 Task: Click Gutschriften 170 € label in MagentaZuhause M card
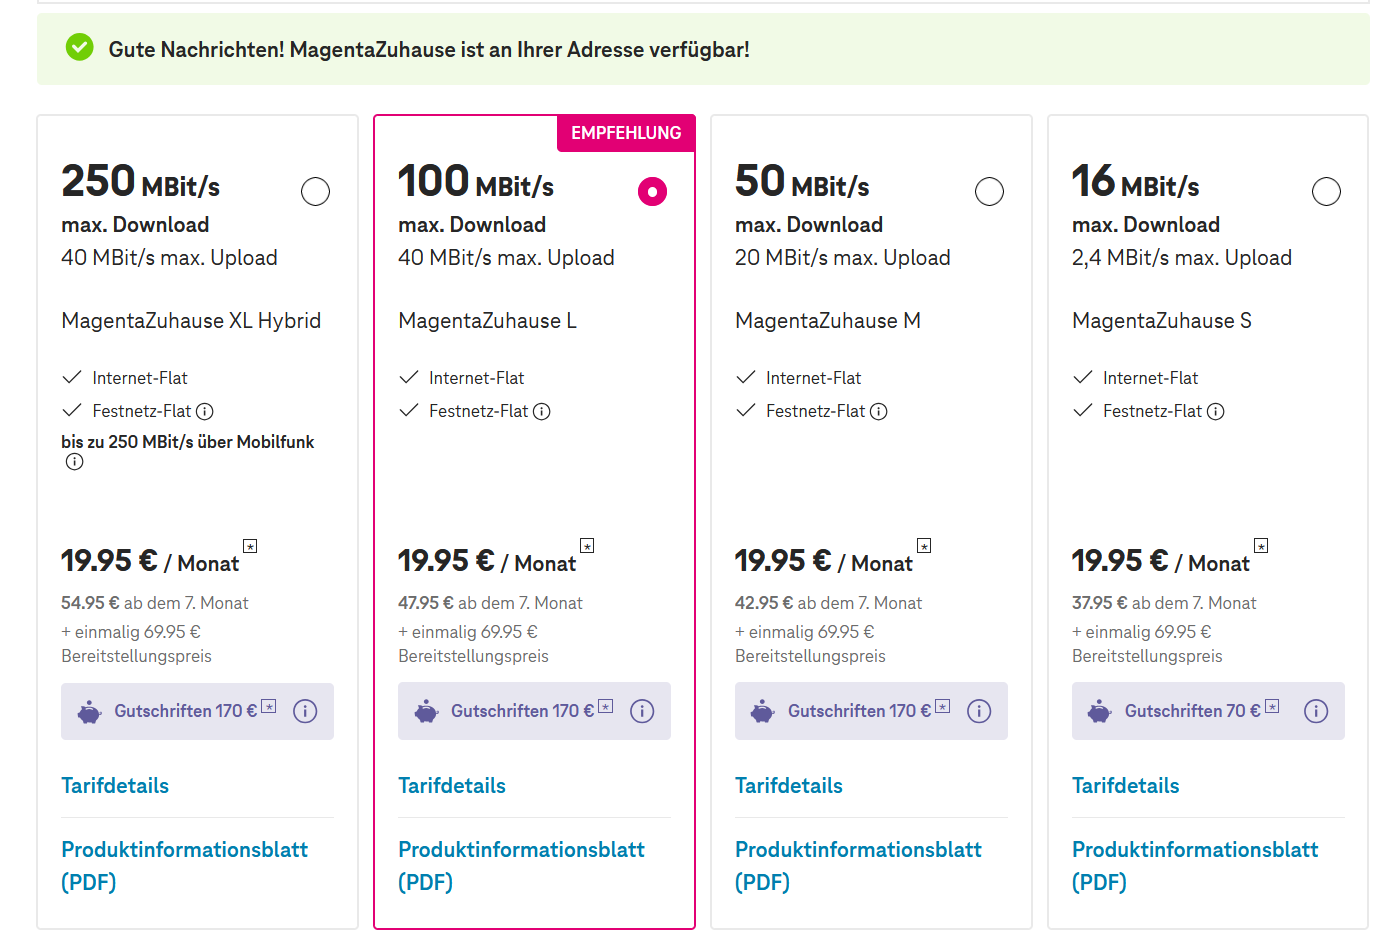[860, 711]
